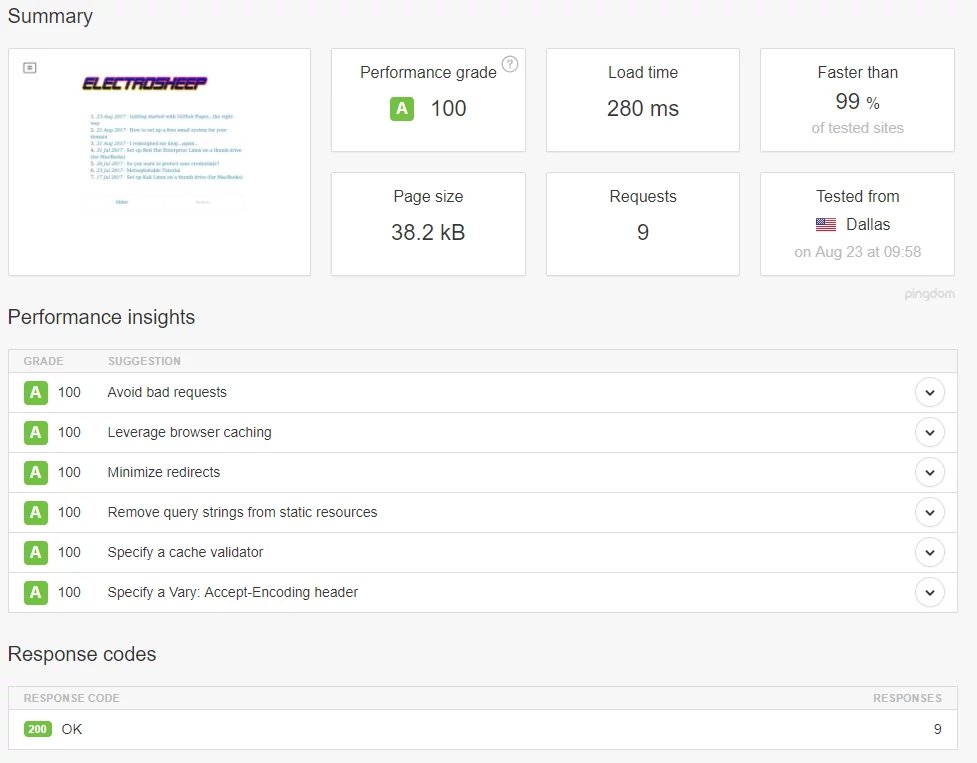977x763 pixels.
Task: Click the green 200 response code badge
Action: pos(37,729)
